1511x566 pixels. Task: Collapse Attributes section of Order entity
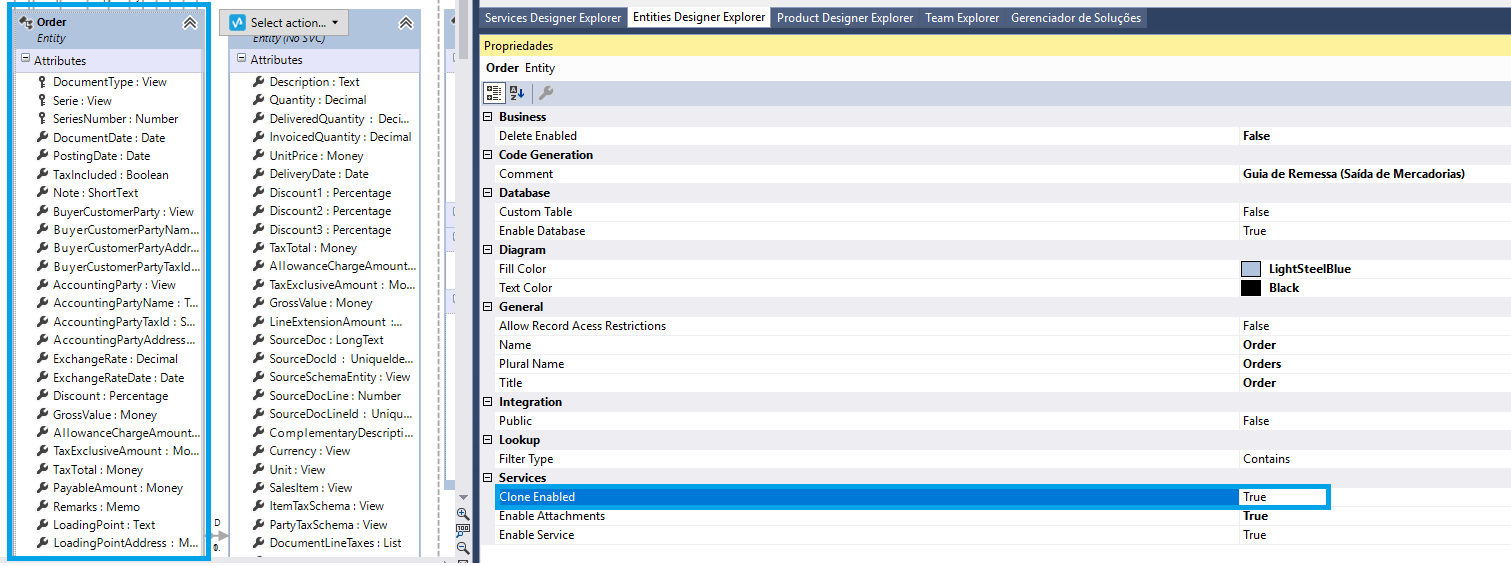(x=25, y=59)
